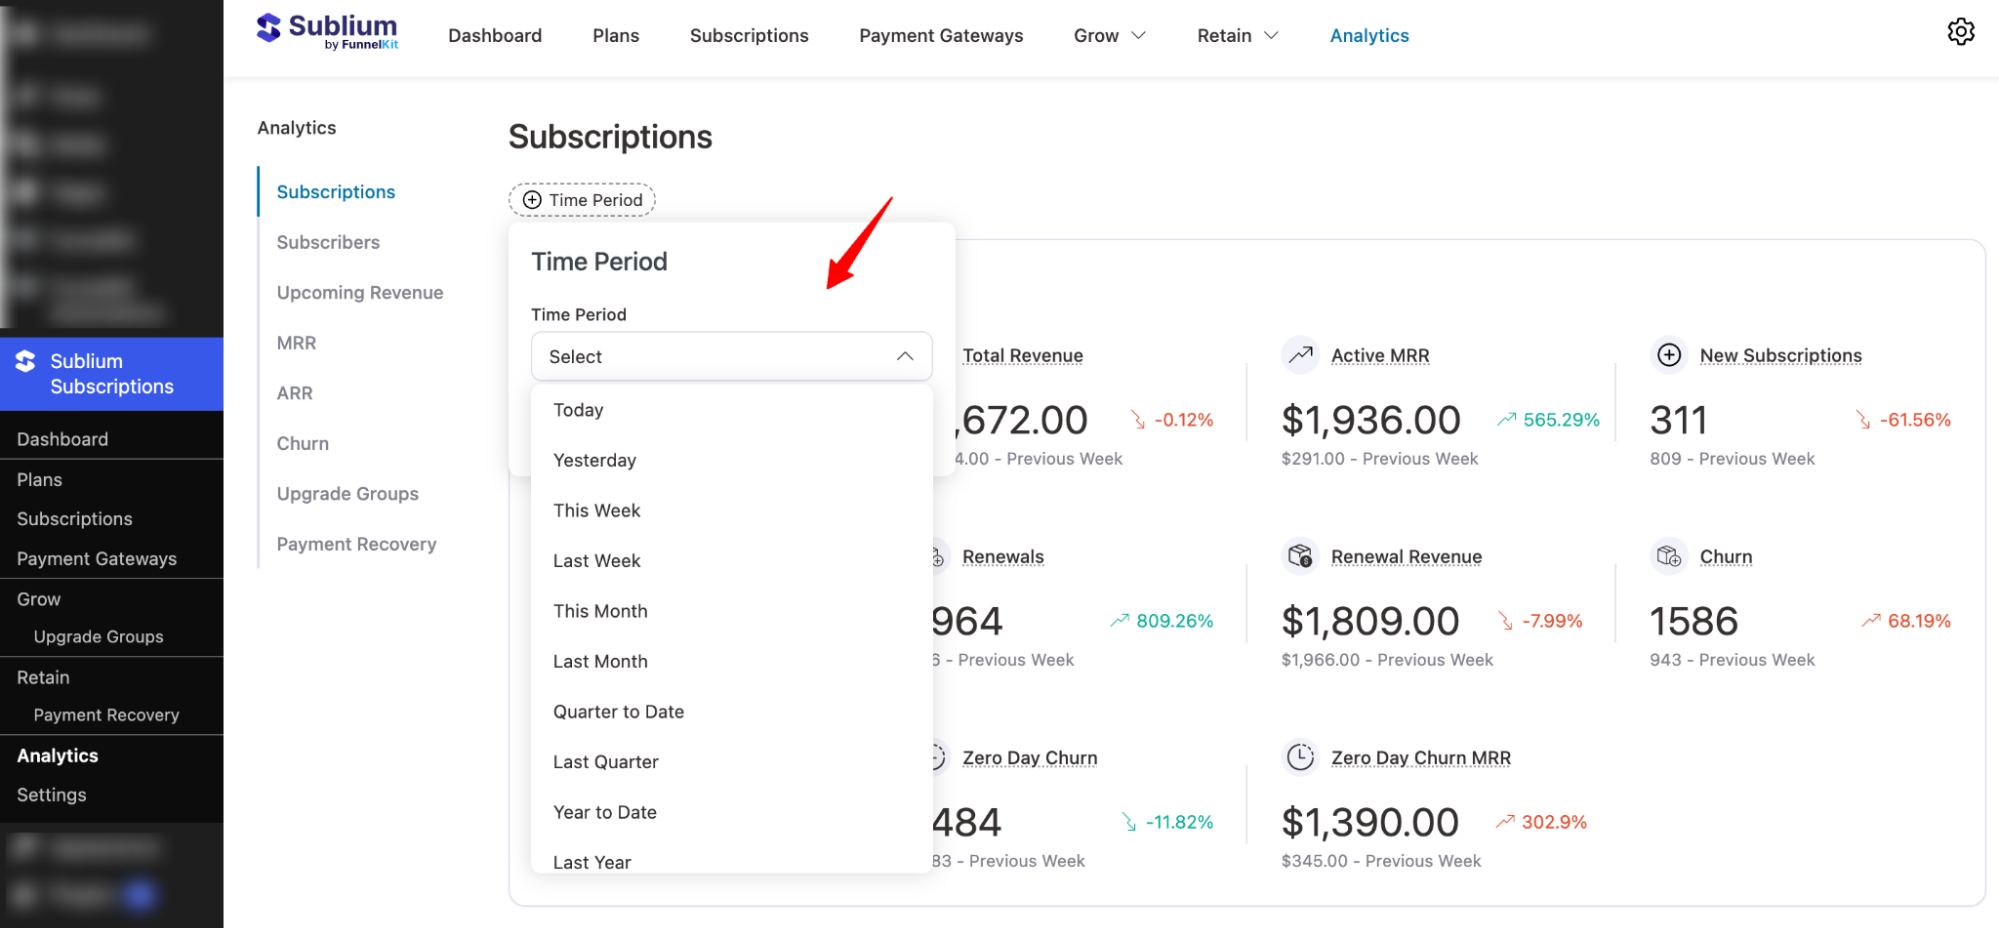Select Last Year at the list bottom
Screen dimensions: 1999x929
coord(592,861)
